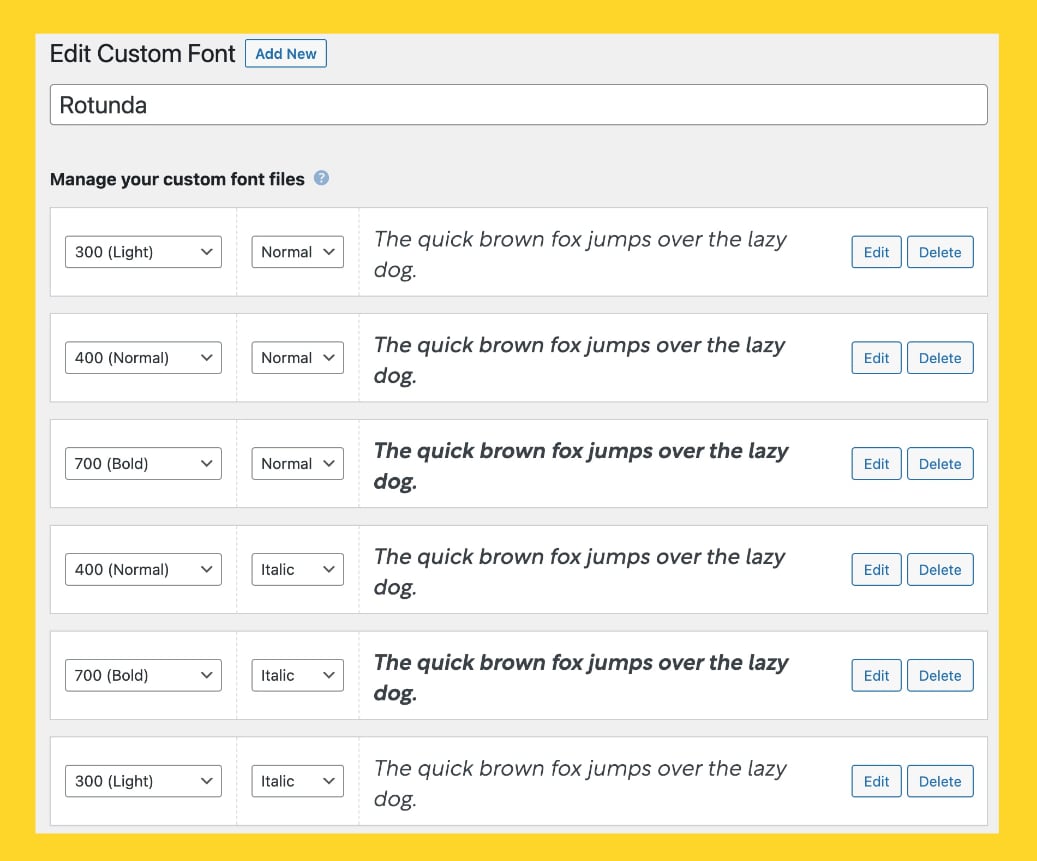Screen dimensions: 1037x861
Task: Open the 300 (Light) weight dropdown in the Normal style row
Action: click(x=143, y=252)
